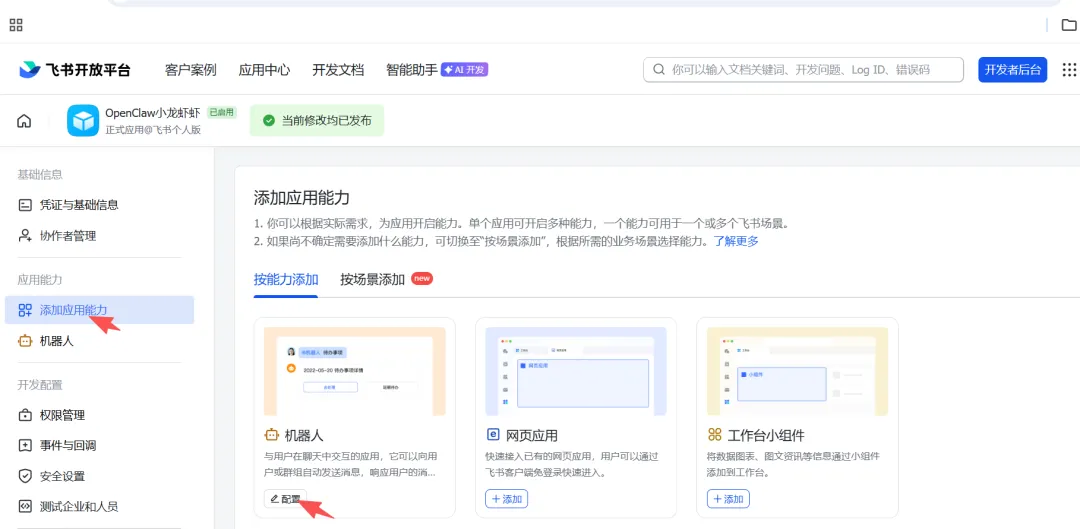Open 应用中心 in top navigation
Screen dimensions: 1080x529
[x=264, y=70]
